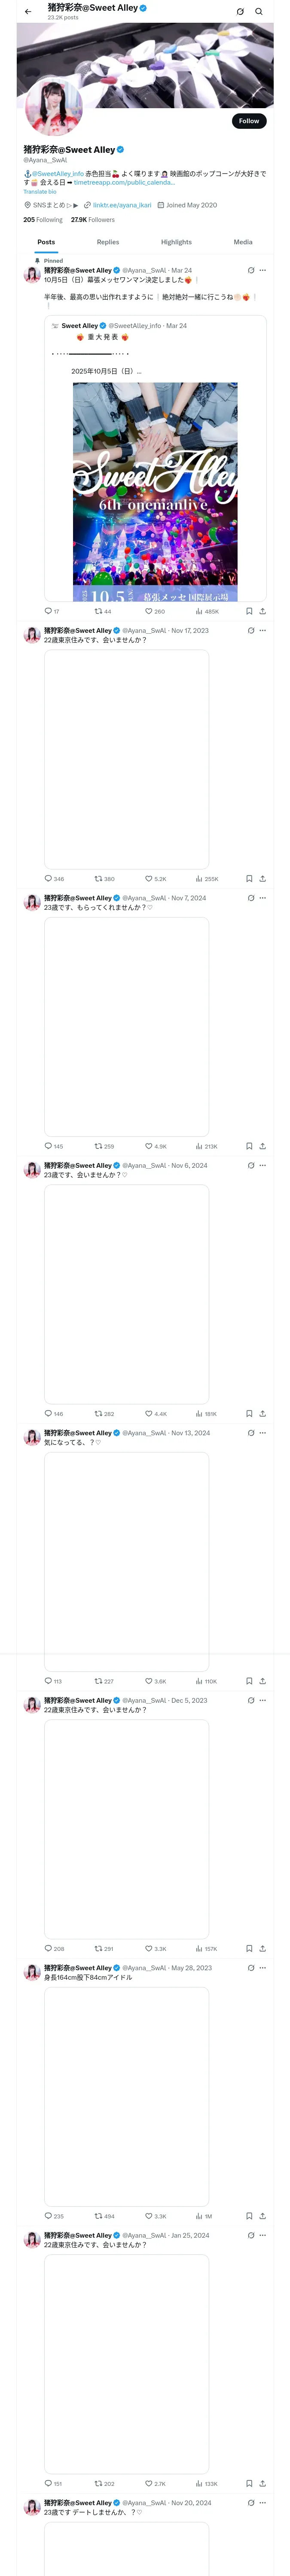Bookmark the Nov 13, 2024 post

(x=249, y=1681)
